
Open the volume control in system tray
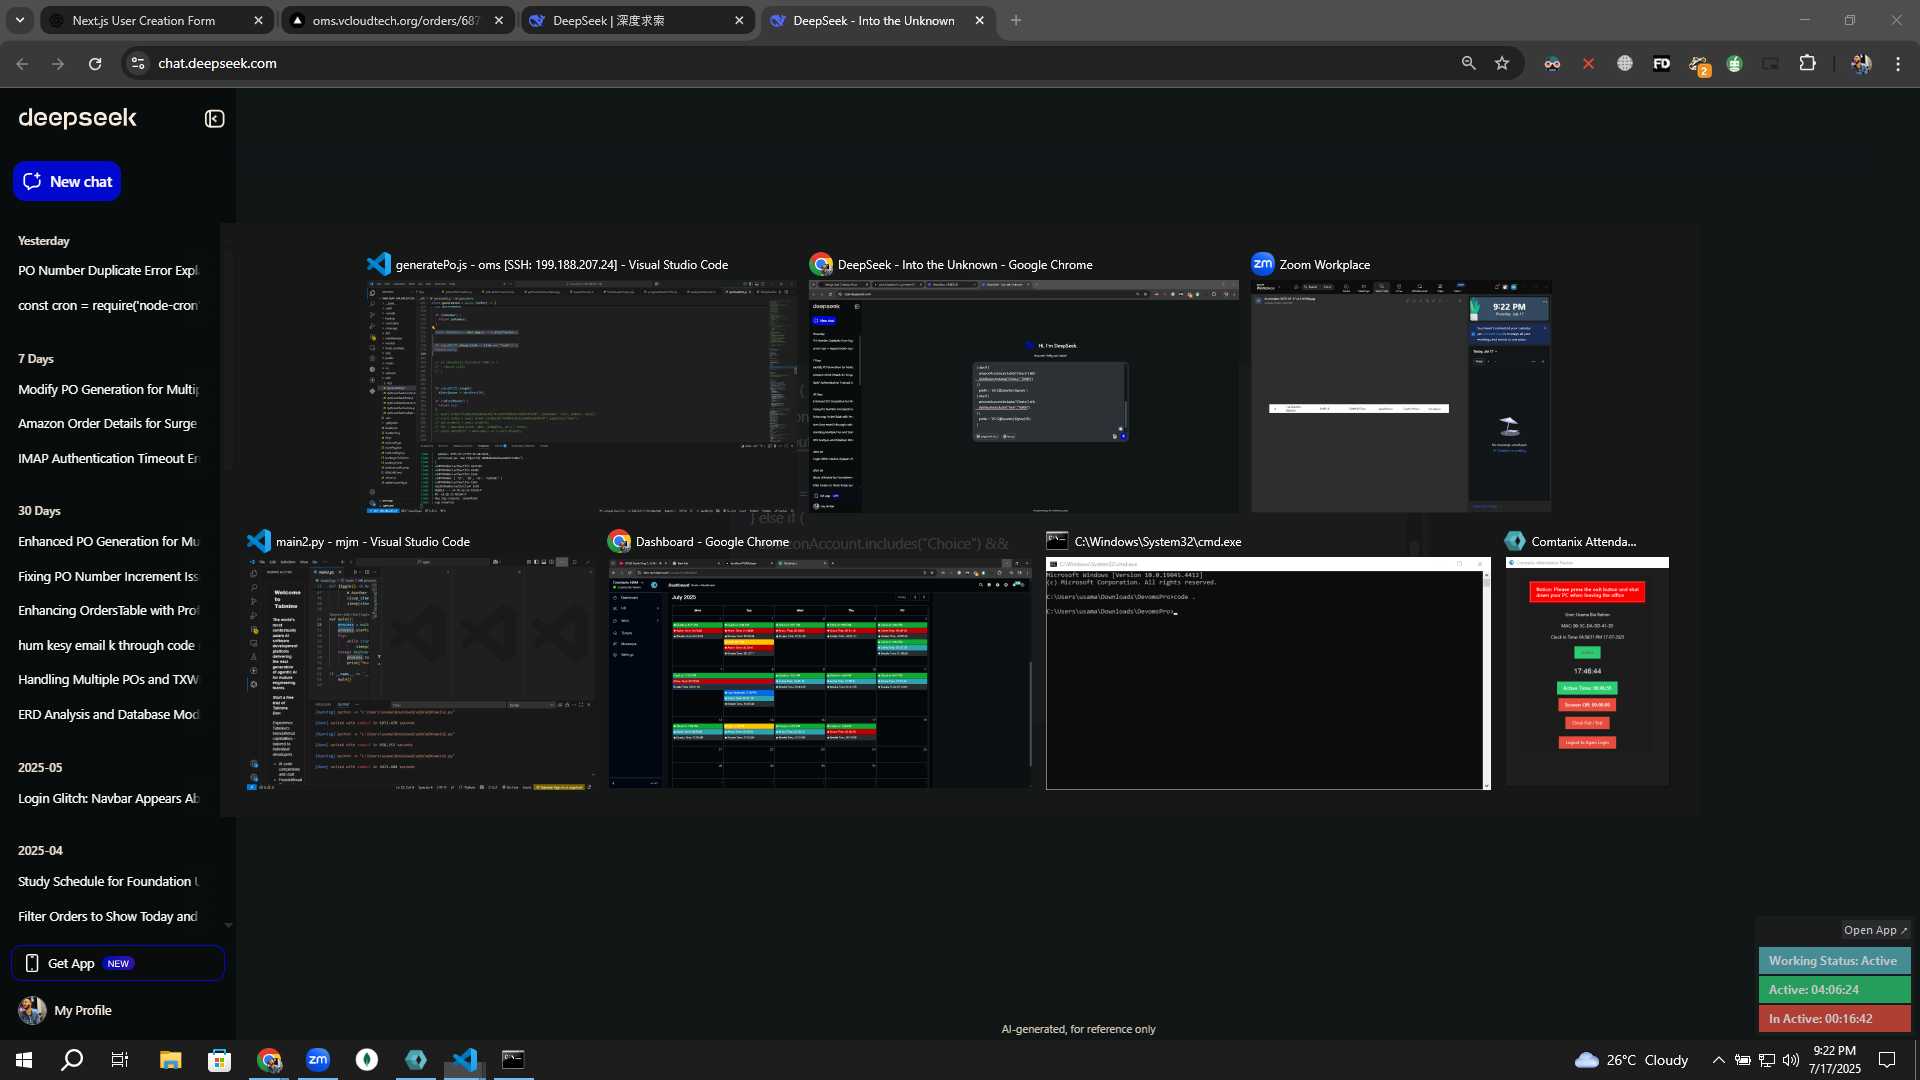1791,1060
